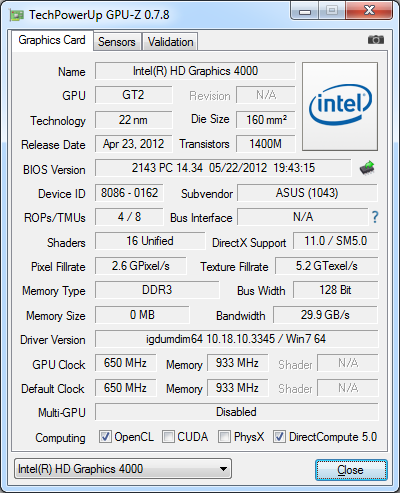Toggle the DirectCompute 5.0 checkbox
The image size is (400, 493).
pyautogui.click(x=279, y=436)
